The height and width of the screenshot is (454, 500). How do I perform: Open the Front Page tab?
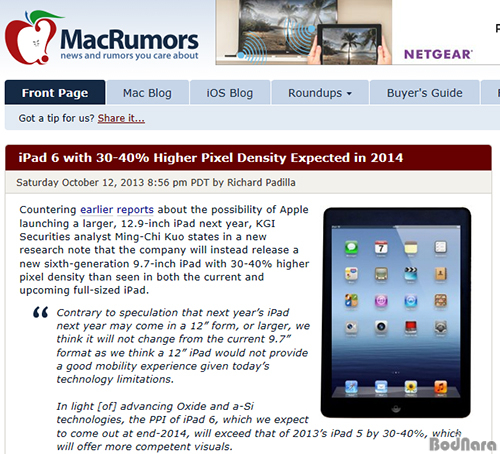(55, 93)
